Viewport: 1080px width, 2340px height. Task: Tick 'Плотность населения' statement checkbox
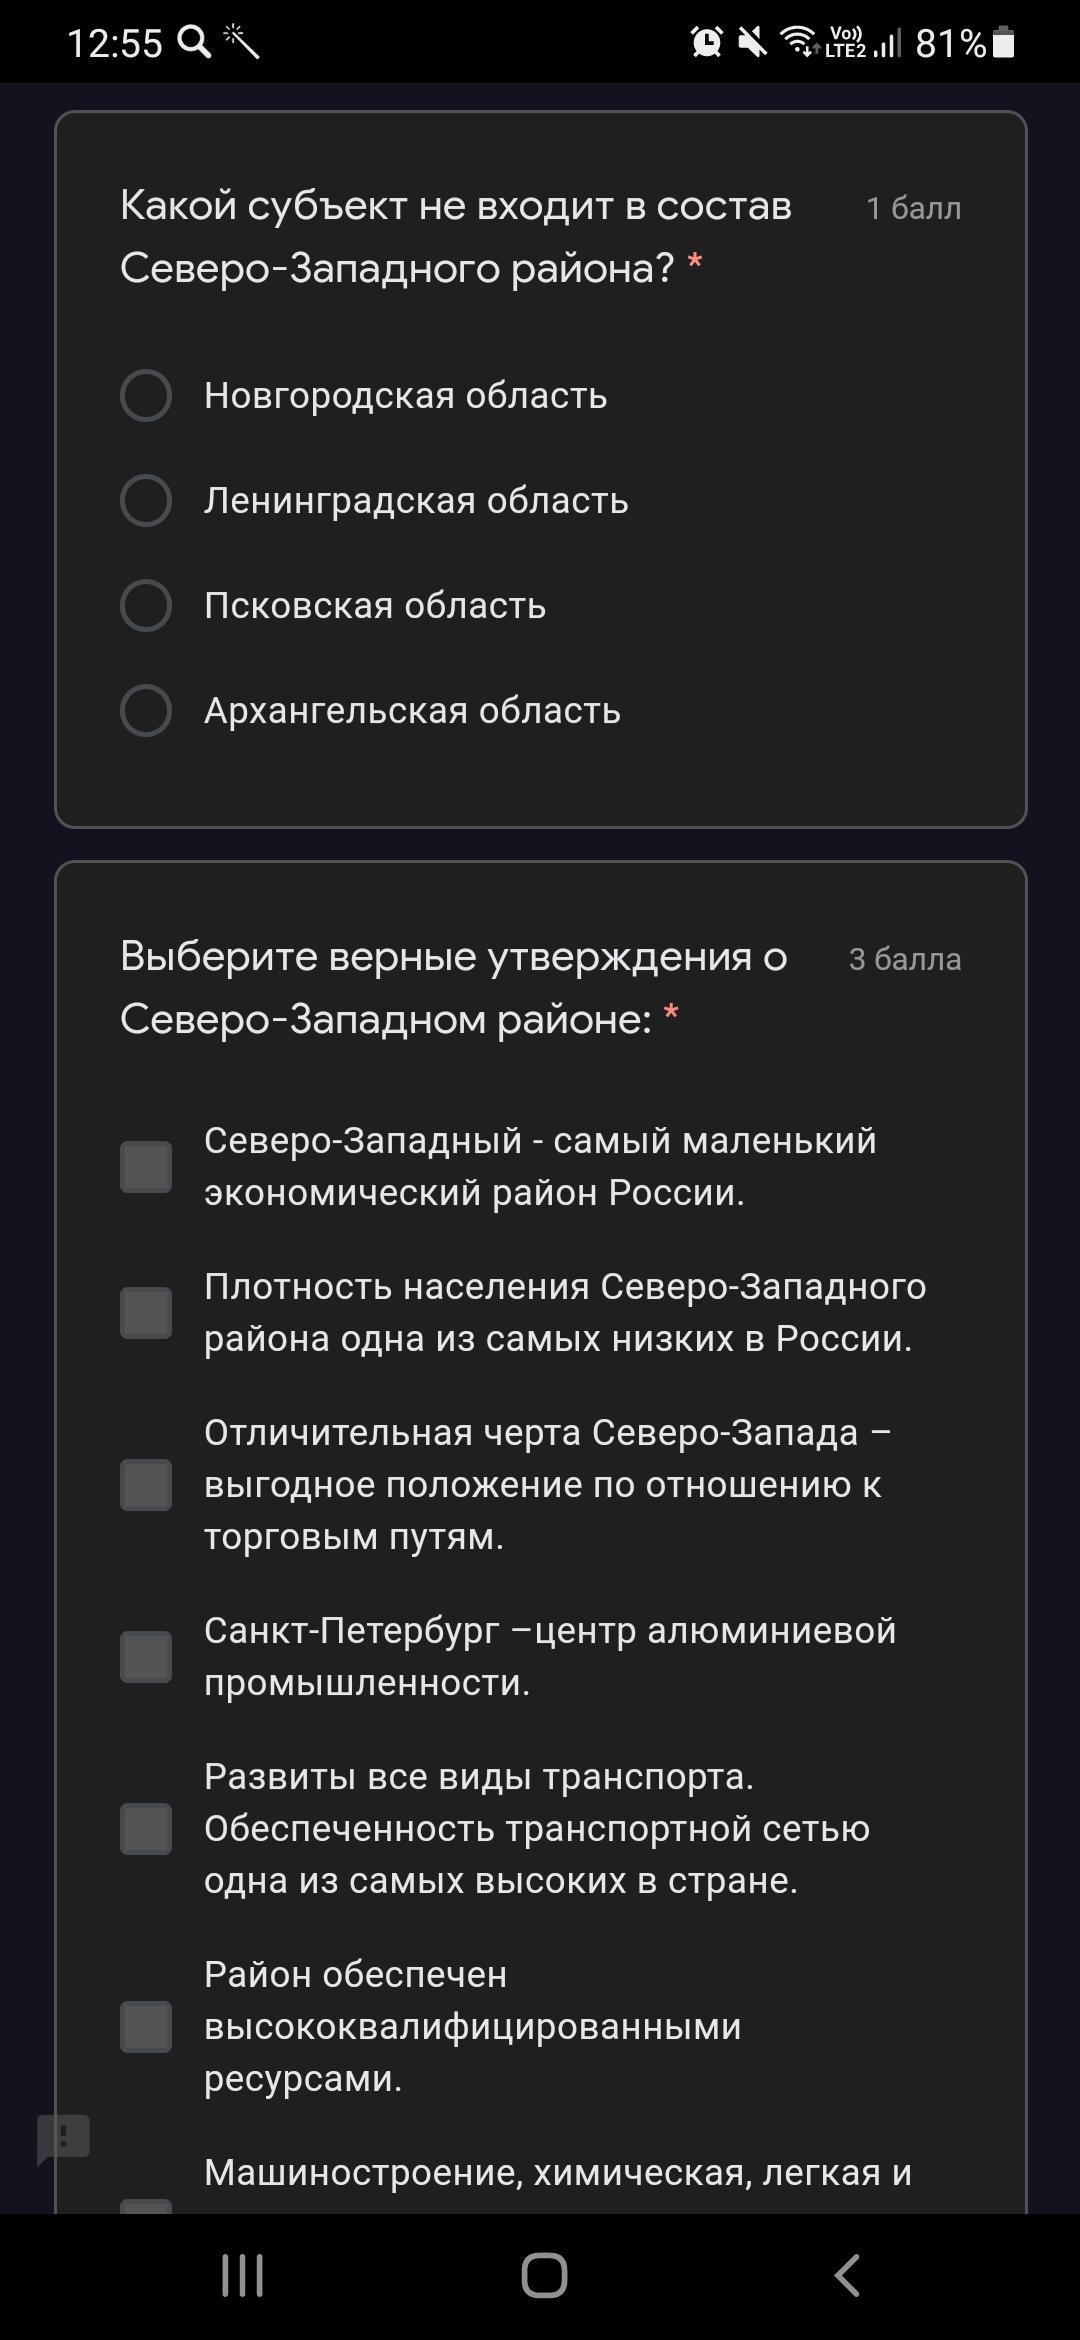click(146, 1313)
